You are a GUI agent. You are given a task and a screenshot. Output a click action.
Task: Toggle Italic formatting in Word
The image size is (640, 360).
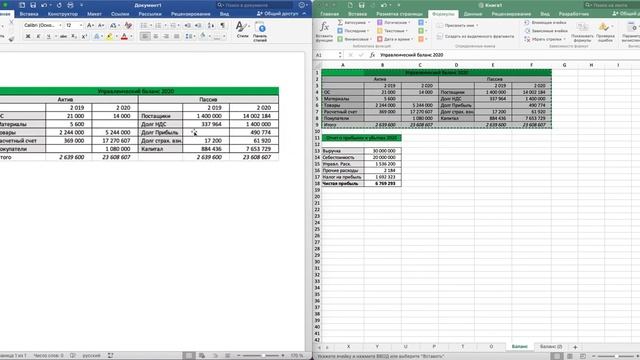(38, 36)
